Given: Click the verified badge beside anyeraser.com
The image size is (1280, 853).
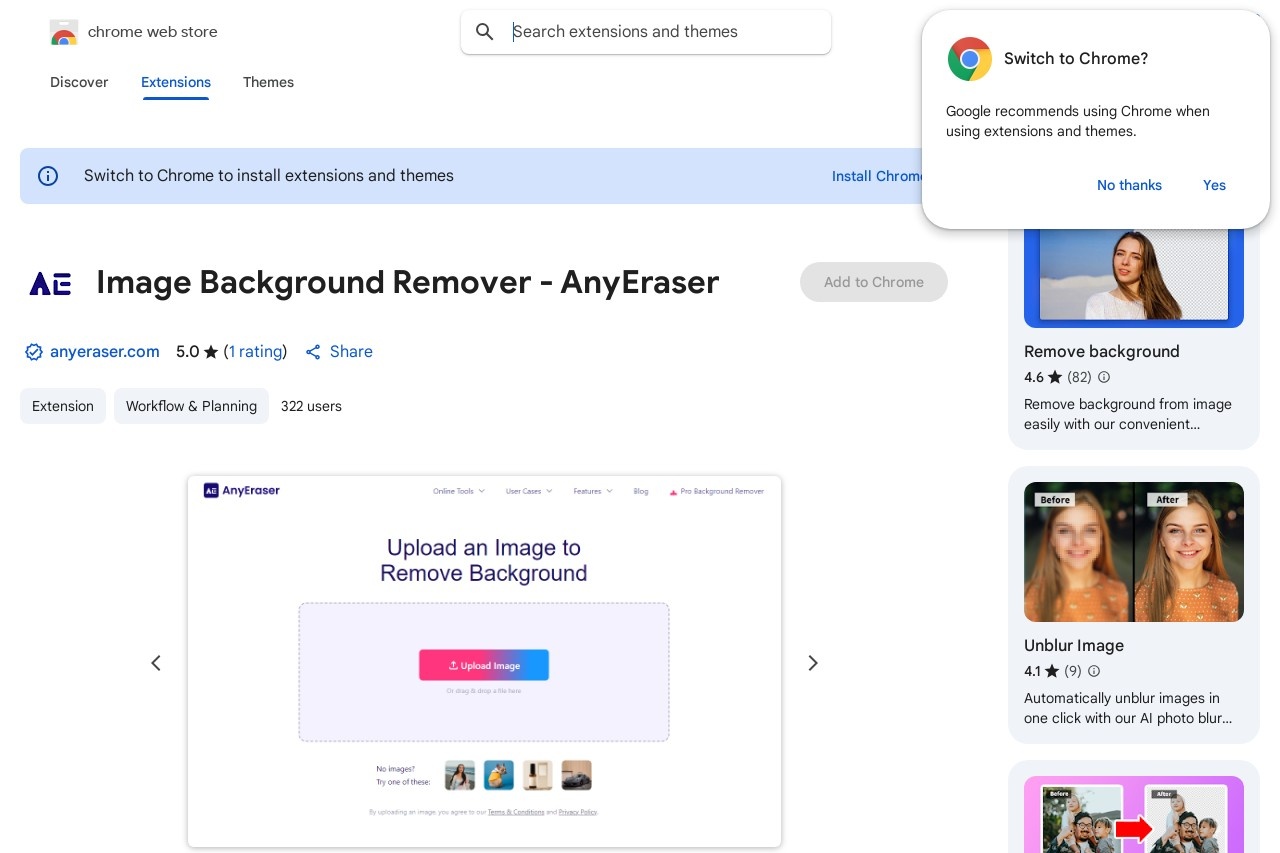Looking at the screenshot, I should point(34,352).
